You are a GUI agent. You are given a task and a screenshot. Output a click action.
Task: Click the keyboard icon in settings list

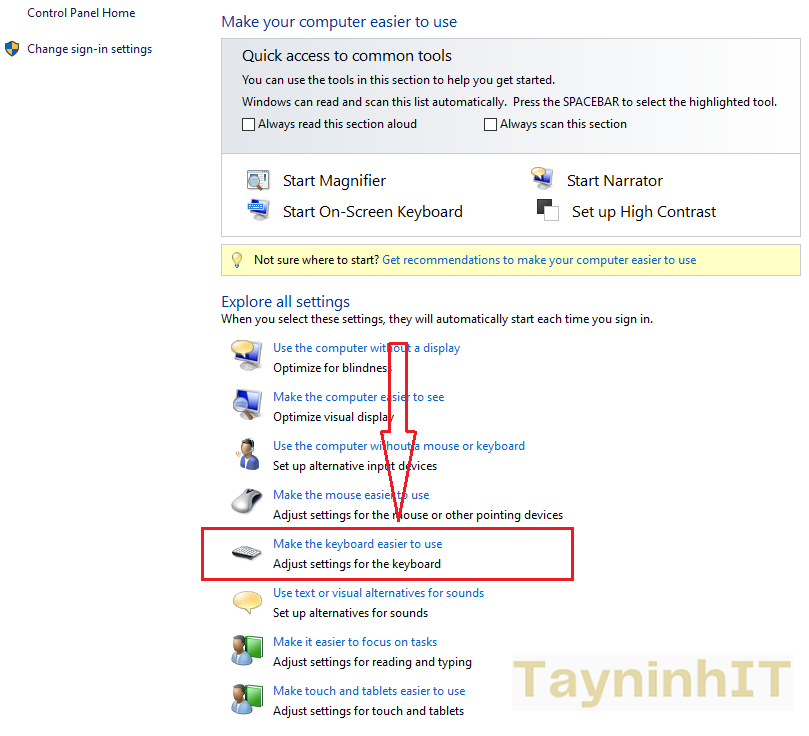[247, 553]
